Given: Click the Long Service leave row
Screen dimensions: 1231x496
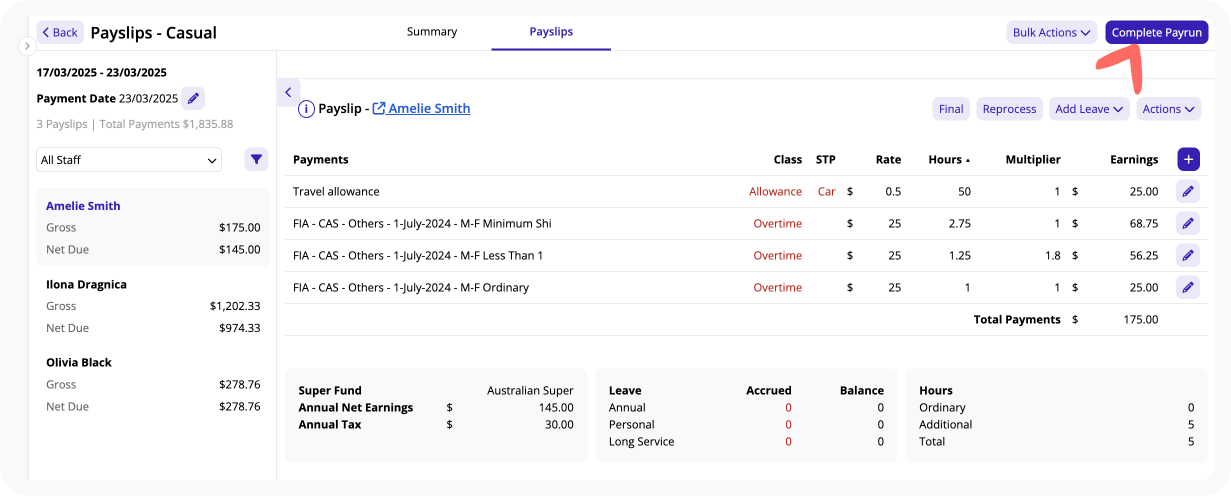Looking at the screenshot, I should 746,441.
